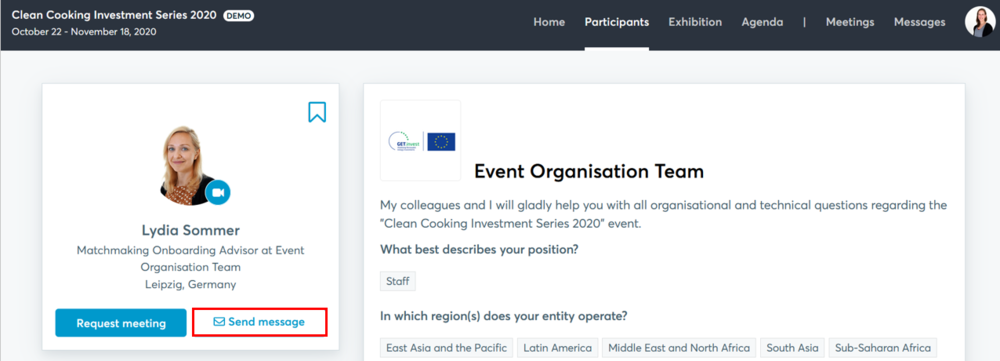Click the envelope icon in Send message
This screenshot has width=1000, height=361.
coord(219,322)
